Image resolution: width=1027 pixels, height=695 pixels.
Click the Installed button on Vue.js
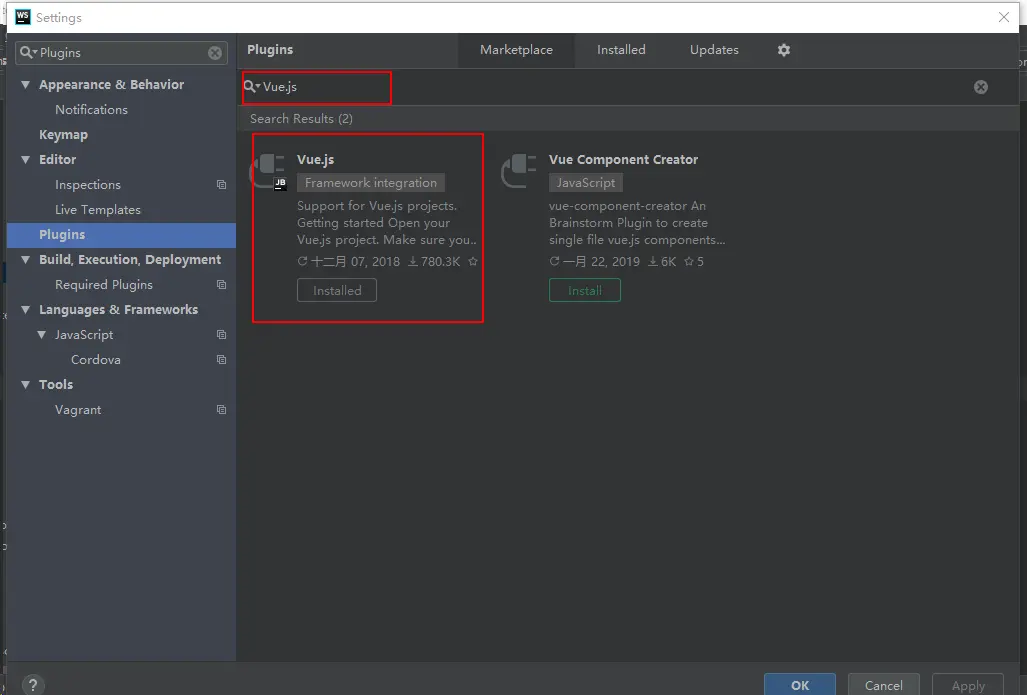pos(337,290)
